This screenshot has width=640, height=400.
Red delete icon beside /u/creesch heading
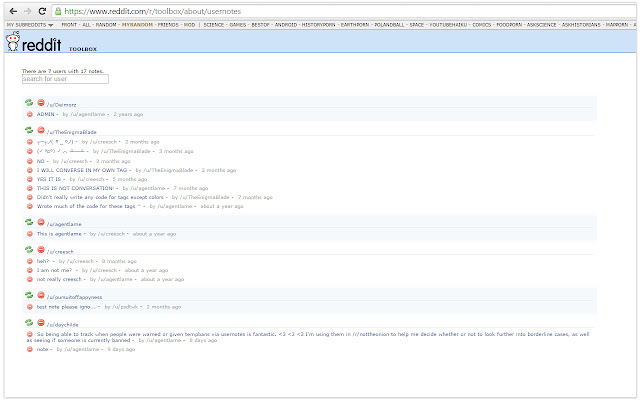(41, 249)
